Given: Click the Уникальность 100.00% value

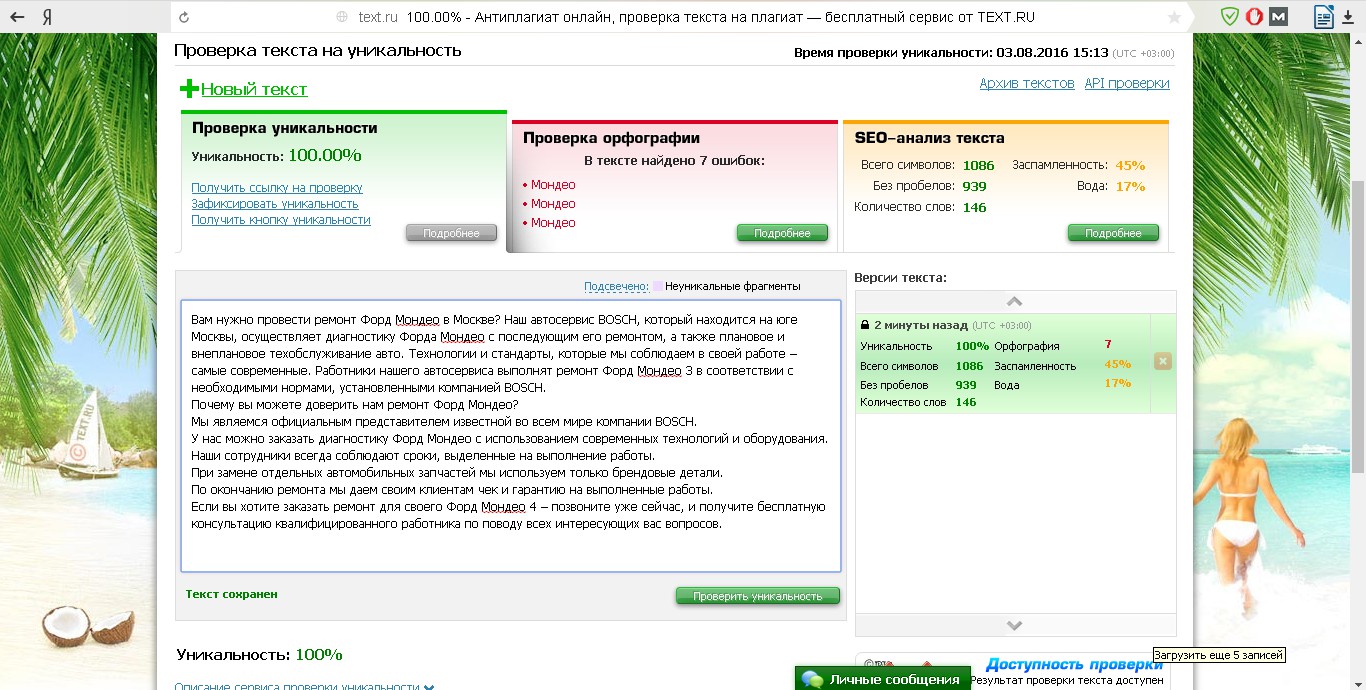Looking at the screenshot, I should tap(325, 156).
